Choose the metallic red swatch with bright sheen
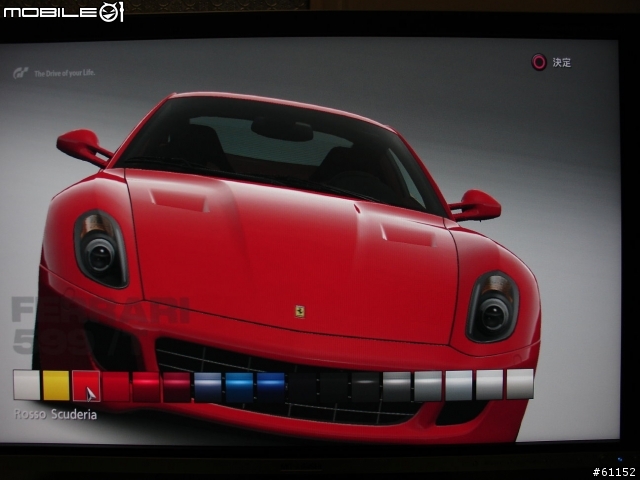640x480 pixels. 146,387
